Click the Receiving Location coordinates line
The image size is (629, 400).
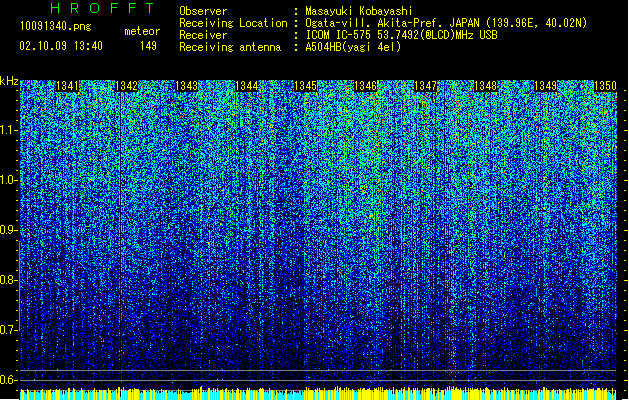coord(446,23)
